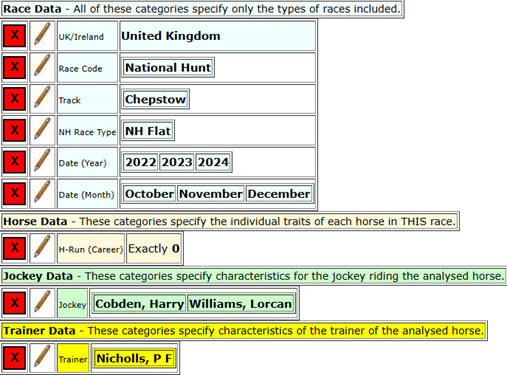Remove the UK/Ireland filter with red X
Viewport: 507px width, 375px height.
pyautogui.click(x=14, y=36)
